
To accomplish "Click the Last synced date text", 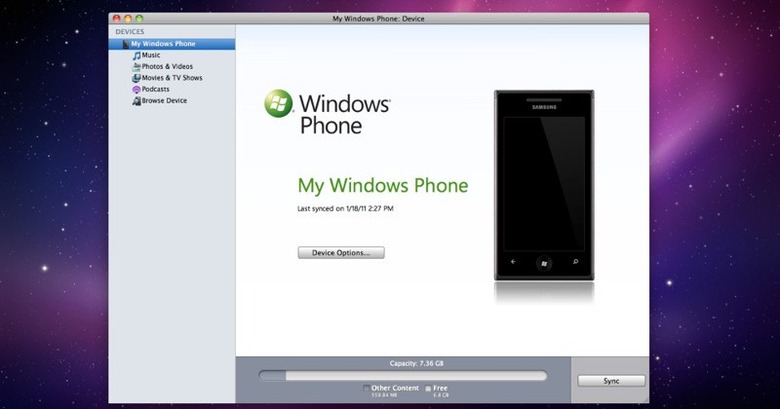I will [345, 208].
